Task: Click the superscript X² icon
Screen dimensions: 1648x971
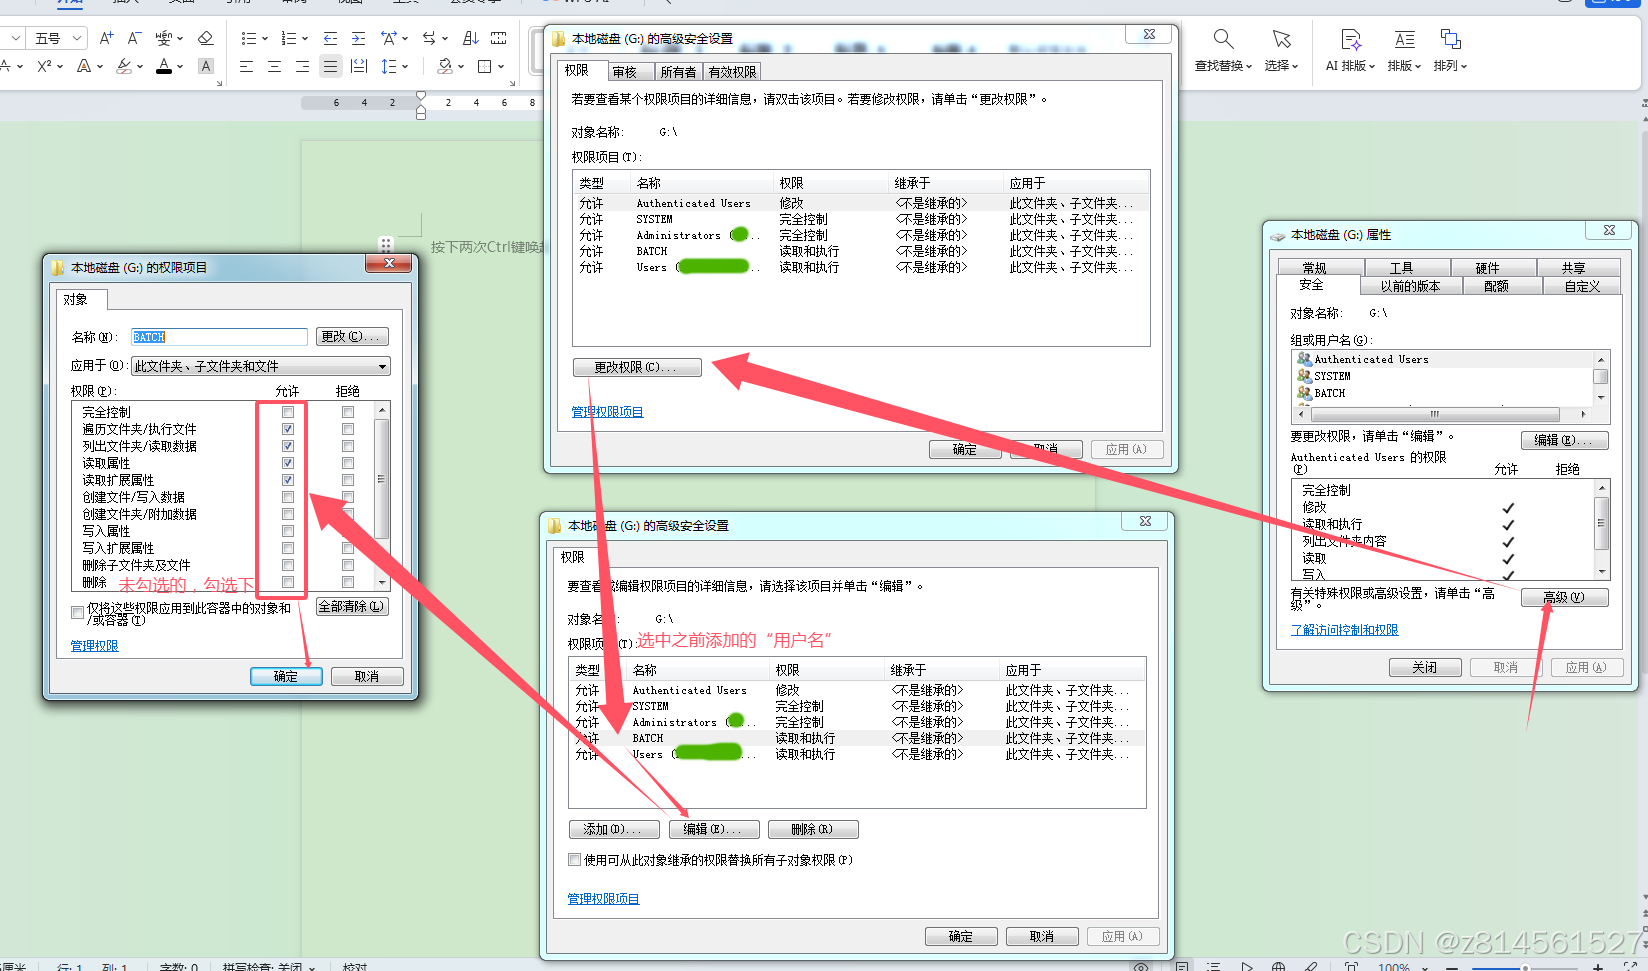Action: click(44, 66)
